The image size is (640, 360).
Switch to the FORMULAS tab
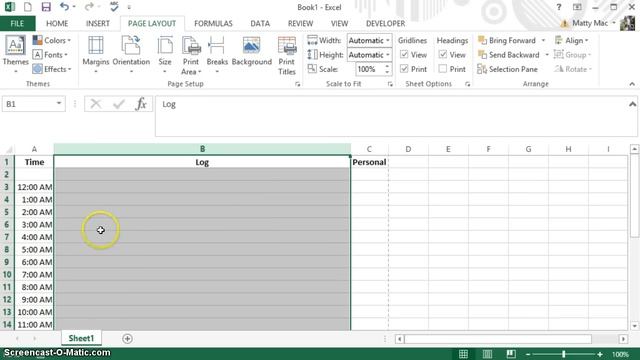coord(213,24)
